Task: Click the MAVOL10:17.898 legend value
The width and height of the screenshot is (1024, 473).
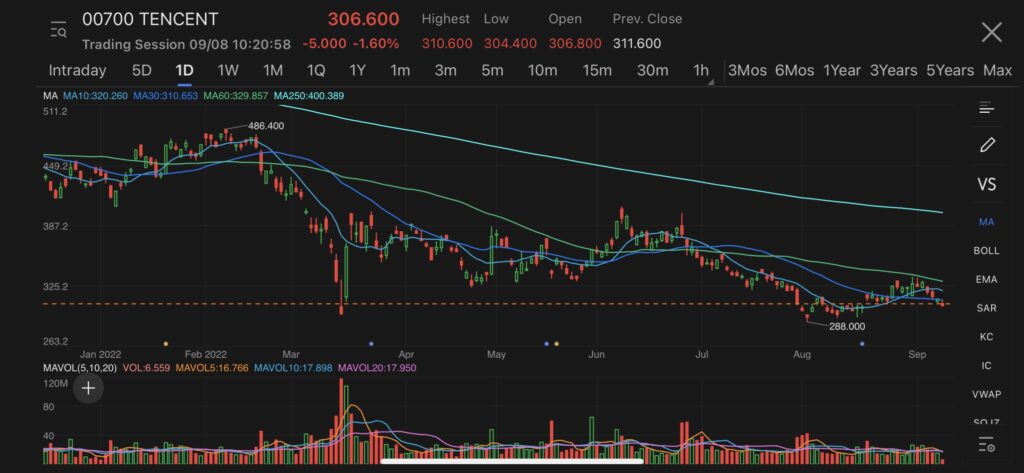Action: click(x=293, y=368)
